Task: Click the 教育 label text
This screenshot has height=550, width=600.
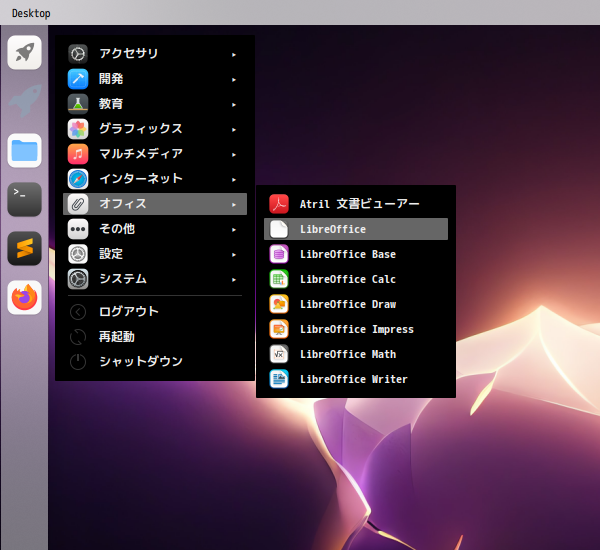Action: coord(111,104)
